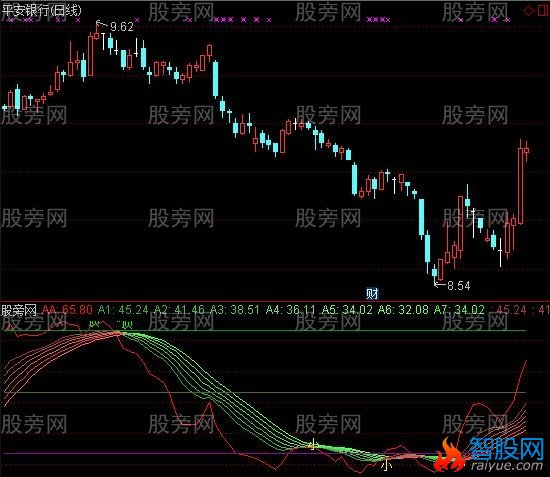The width and height of the screenshot is (550, 477).
Task: Select the 9.62 high price label
Action: [x=122, y=27]
